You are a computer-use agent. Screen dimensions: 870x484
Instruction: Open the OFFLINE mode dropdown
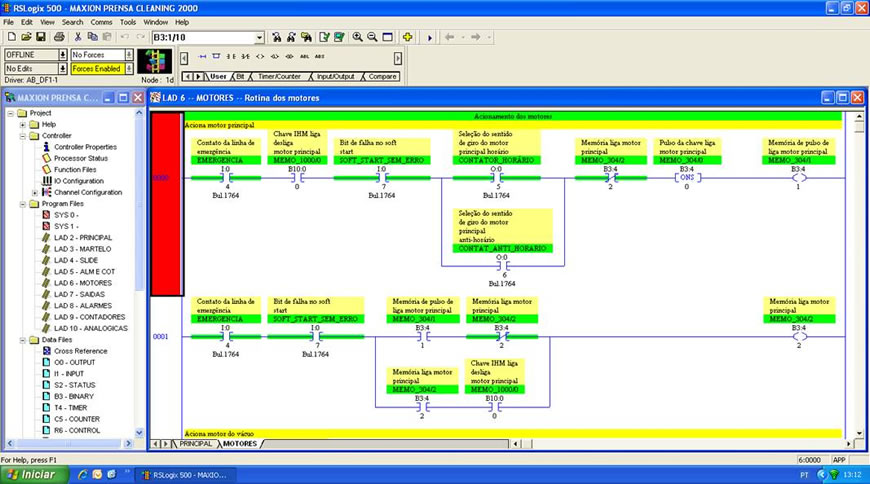click(63, 54)
